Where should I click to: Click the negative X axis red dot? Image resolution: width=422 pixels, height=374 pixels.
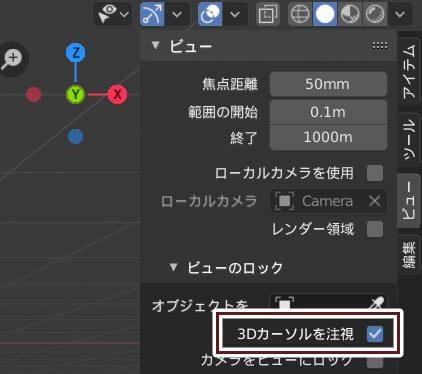(34, 95)
